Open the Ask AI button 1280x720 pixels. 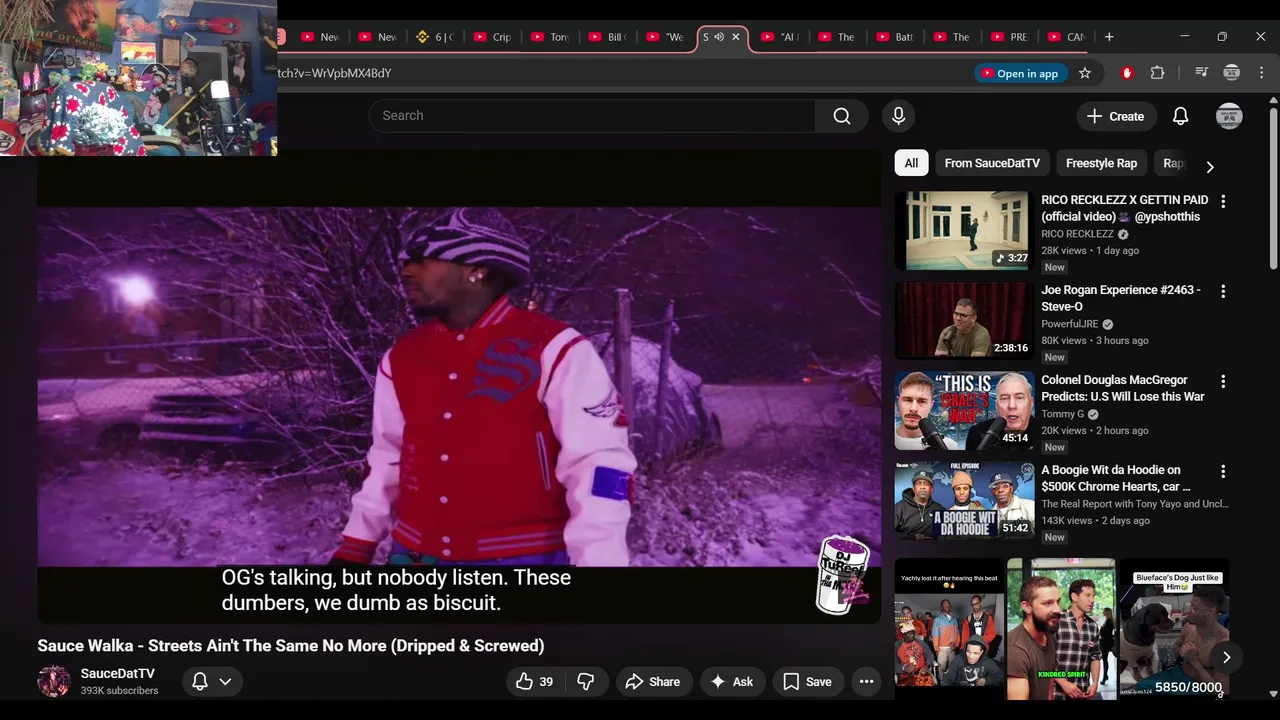coord(731,682)
